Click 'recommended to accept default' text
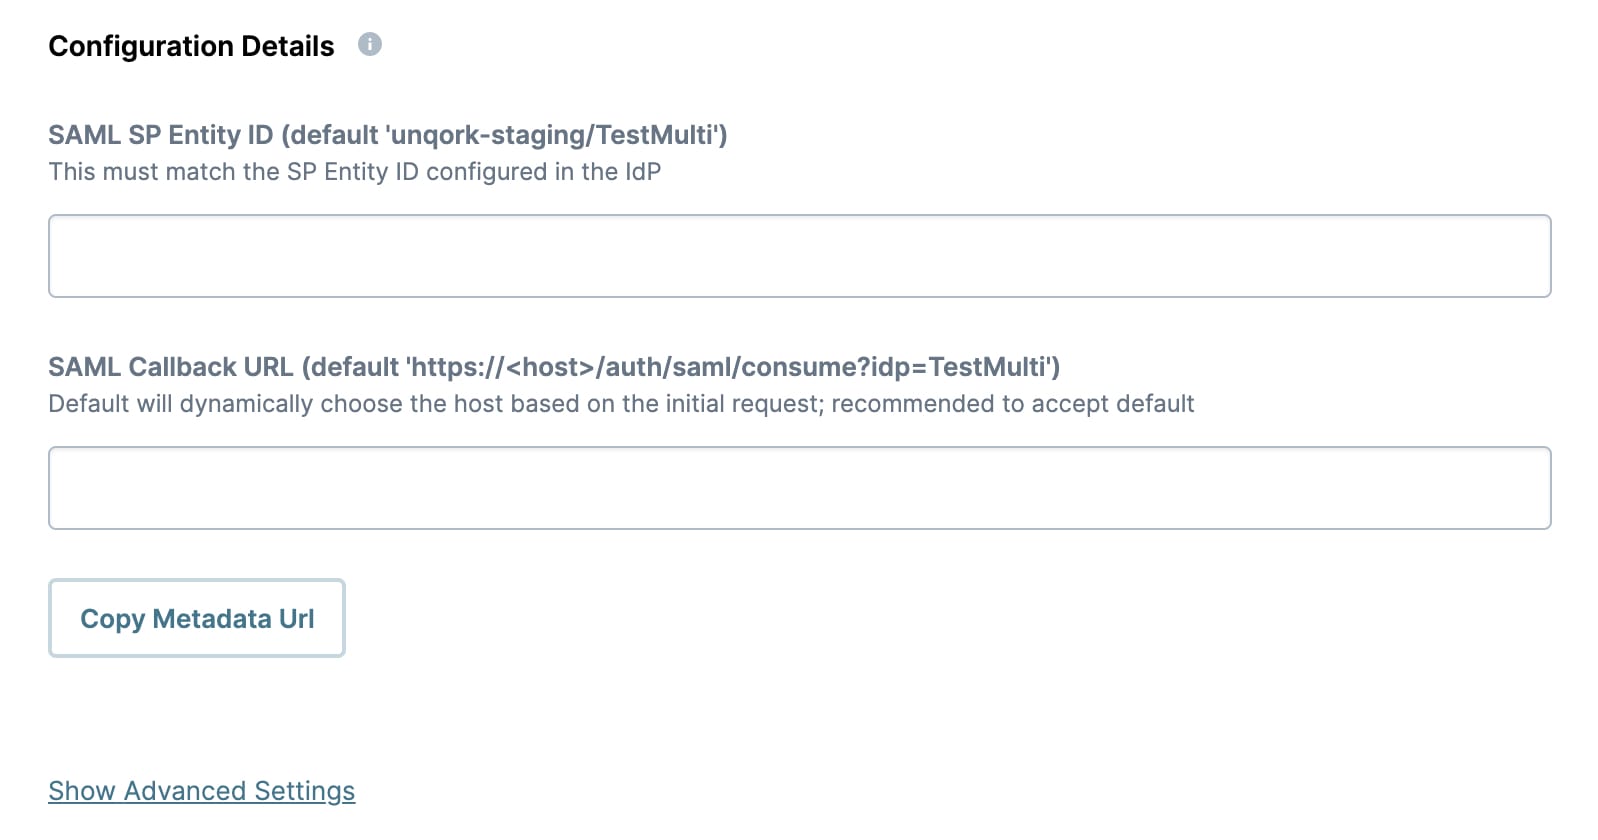 click(x=1013, y=404)
